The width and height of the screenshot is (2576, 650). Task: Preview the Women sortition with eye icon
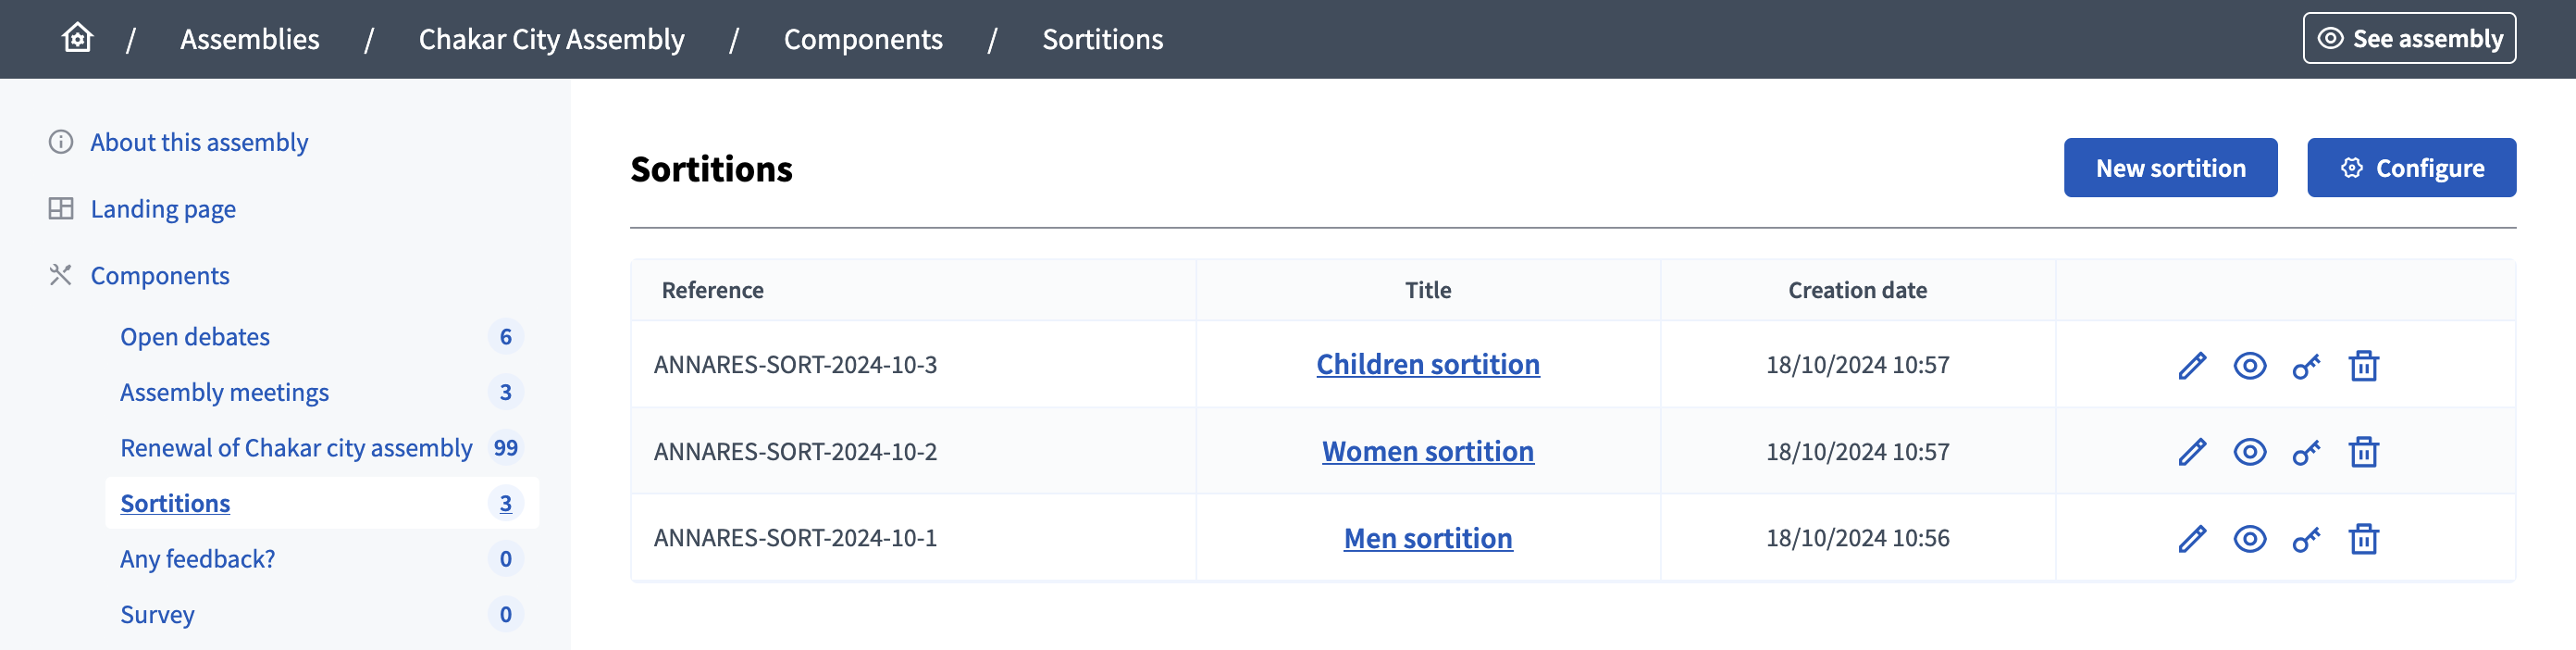tap(2249, 452)
